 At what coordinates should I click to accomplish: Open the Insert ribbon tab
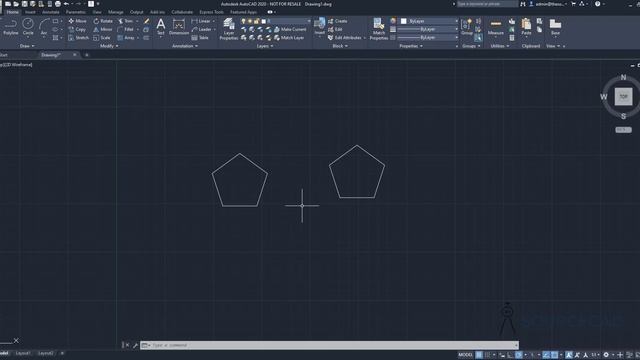coord(30,12)
